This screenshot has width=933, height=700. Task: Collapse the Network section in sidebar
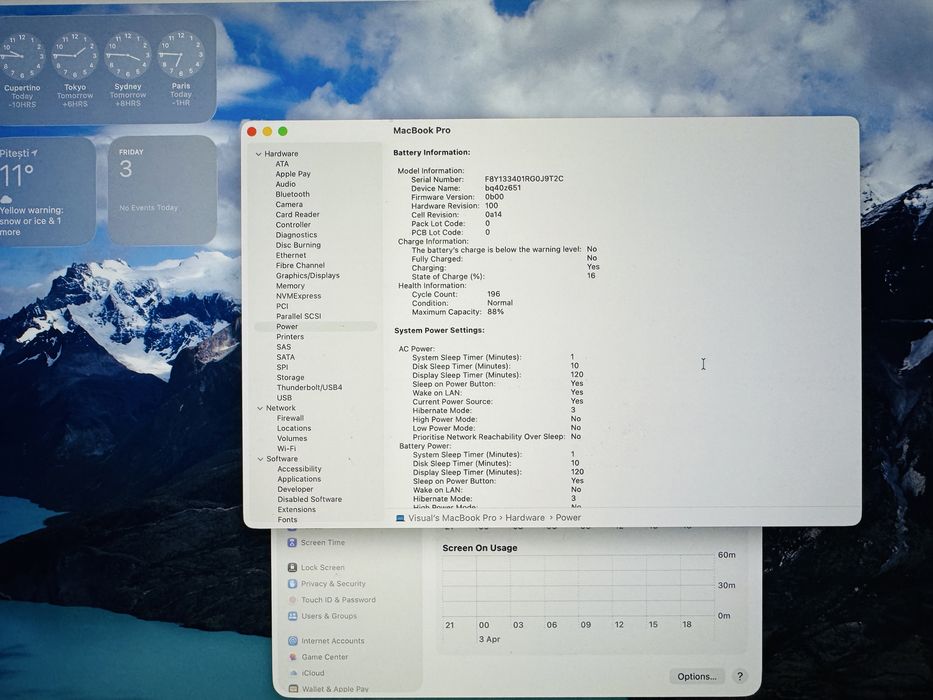coord(260,408)
